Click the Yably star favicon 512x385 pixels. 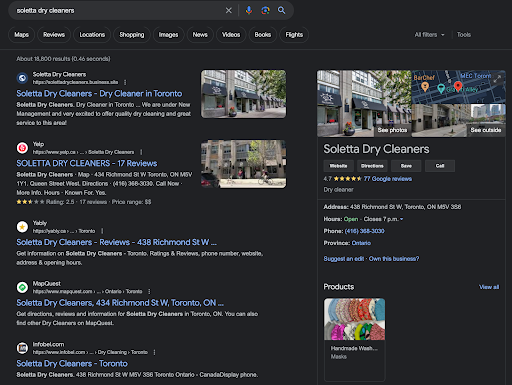[22, 227]
